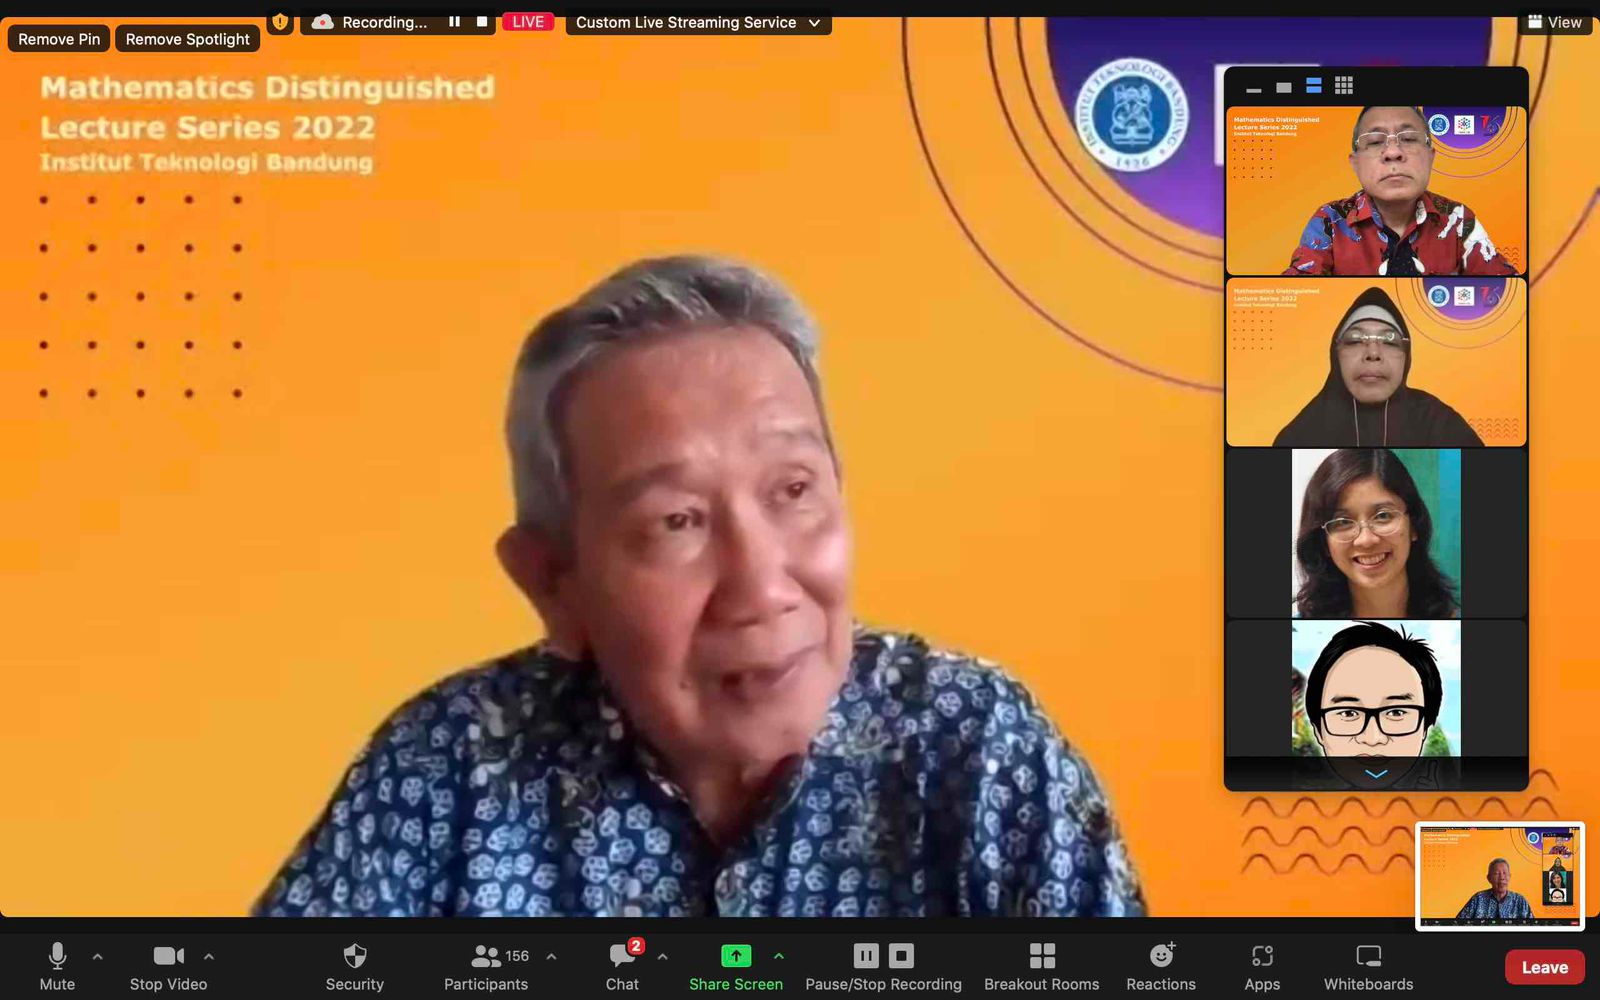Open the View menu
1600x1000 pixels.
point(1554,21)
